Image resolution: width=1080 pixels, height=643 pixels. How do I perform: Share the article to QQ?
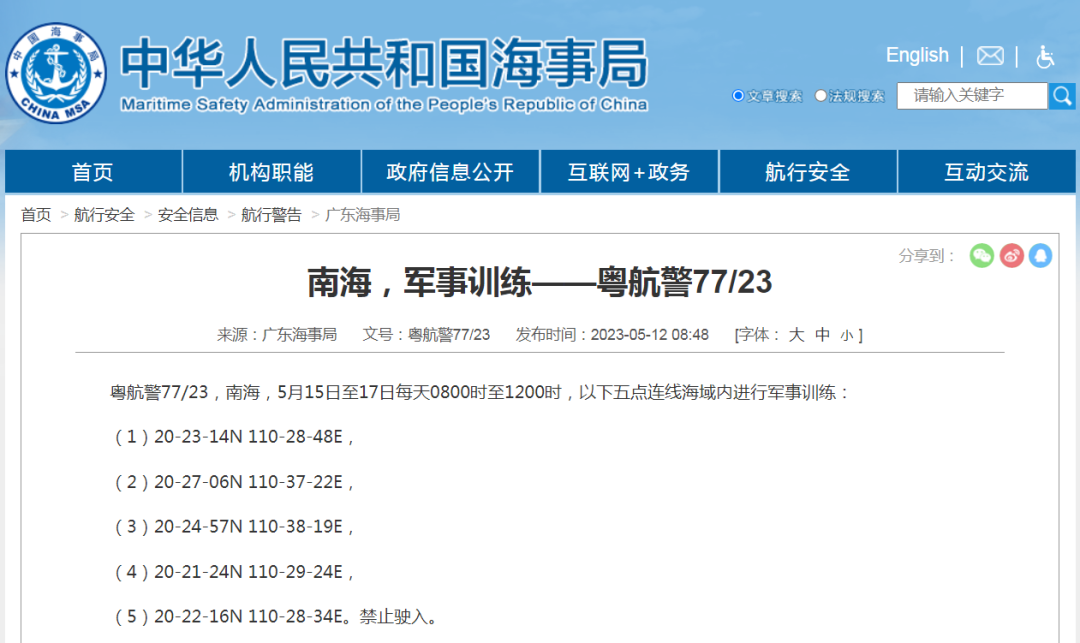[1041, 256]
